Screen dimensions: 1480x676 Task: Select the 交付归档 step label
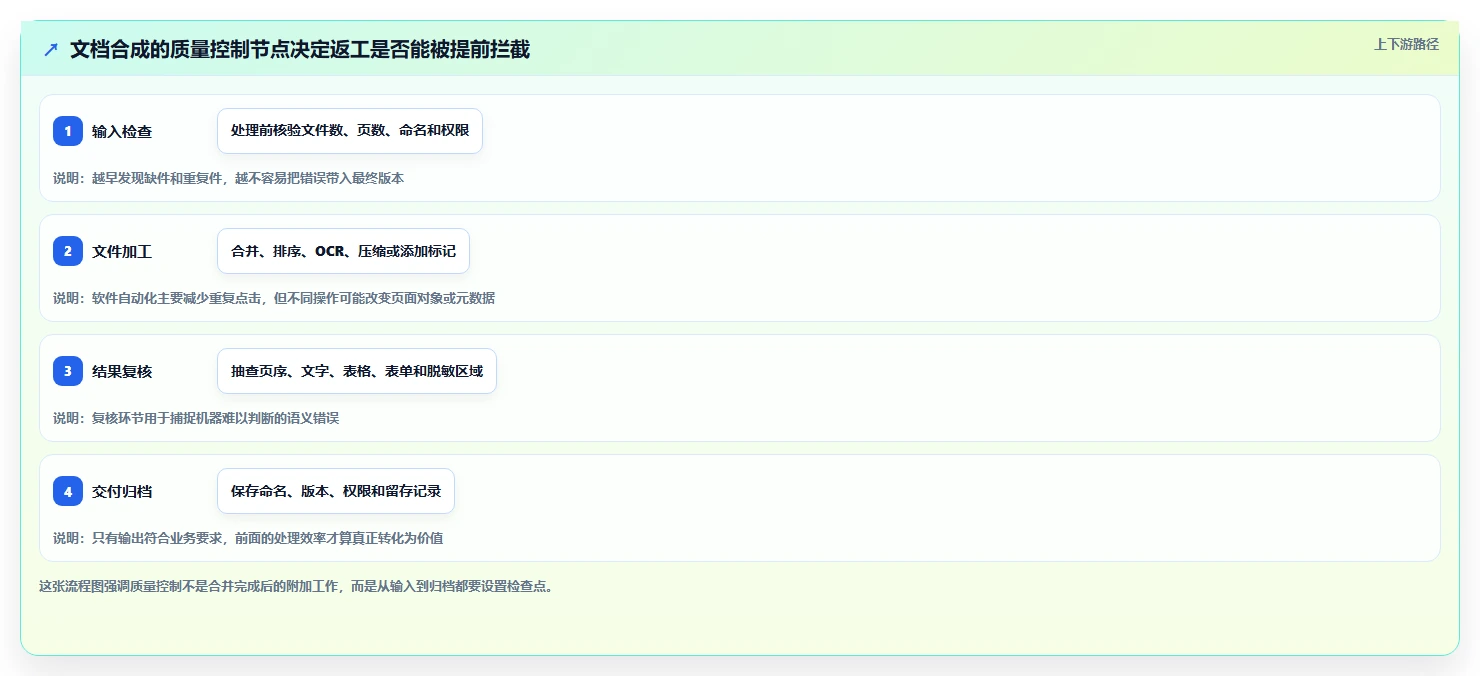click(122, 491)
